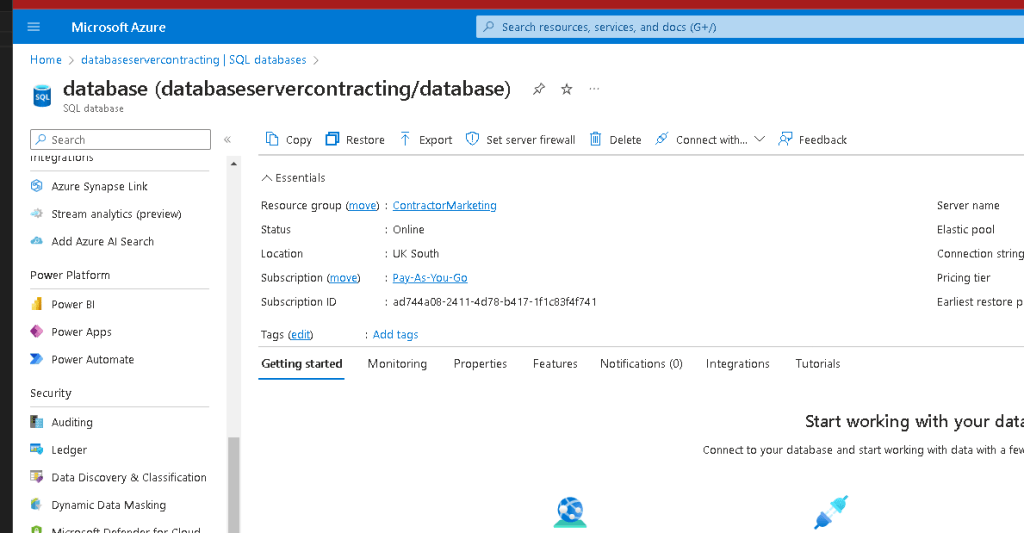The image size is (1024, 533).
Task: Switch to the Properties tab
Action: point(480,364)
